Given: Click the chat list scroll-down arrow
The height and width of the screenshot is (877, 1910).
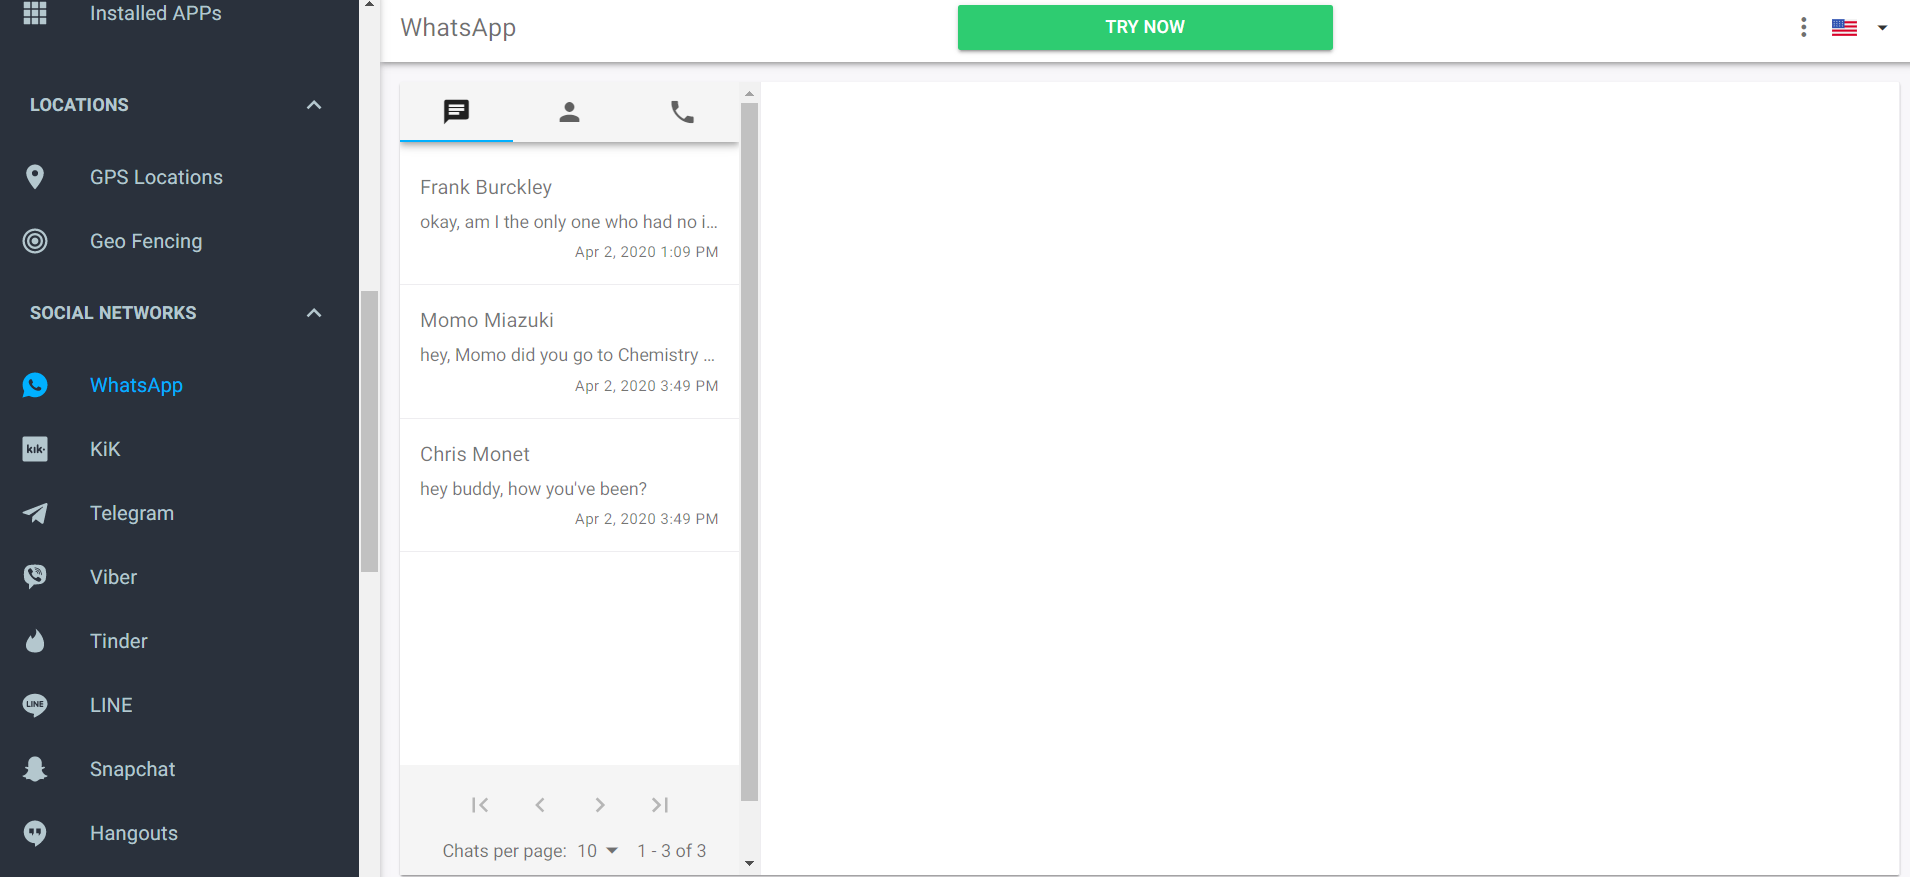Looking at the screenshot, I should pyautogui.click(x=749, y=863).
